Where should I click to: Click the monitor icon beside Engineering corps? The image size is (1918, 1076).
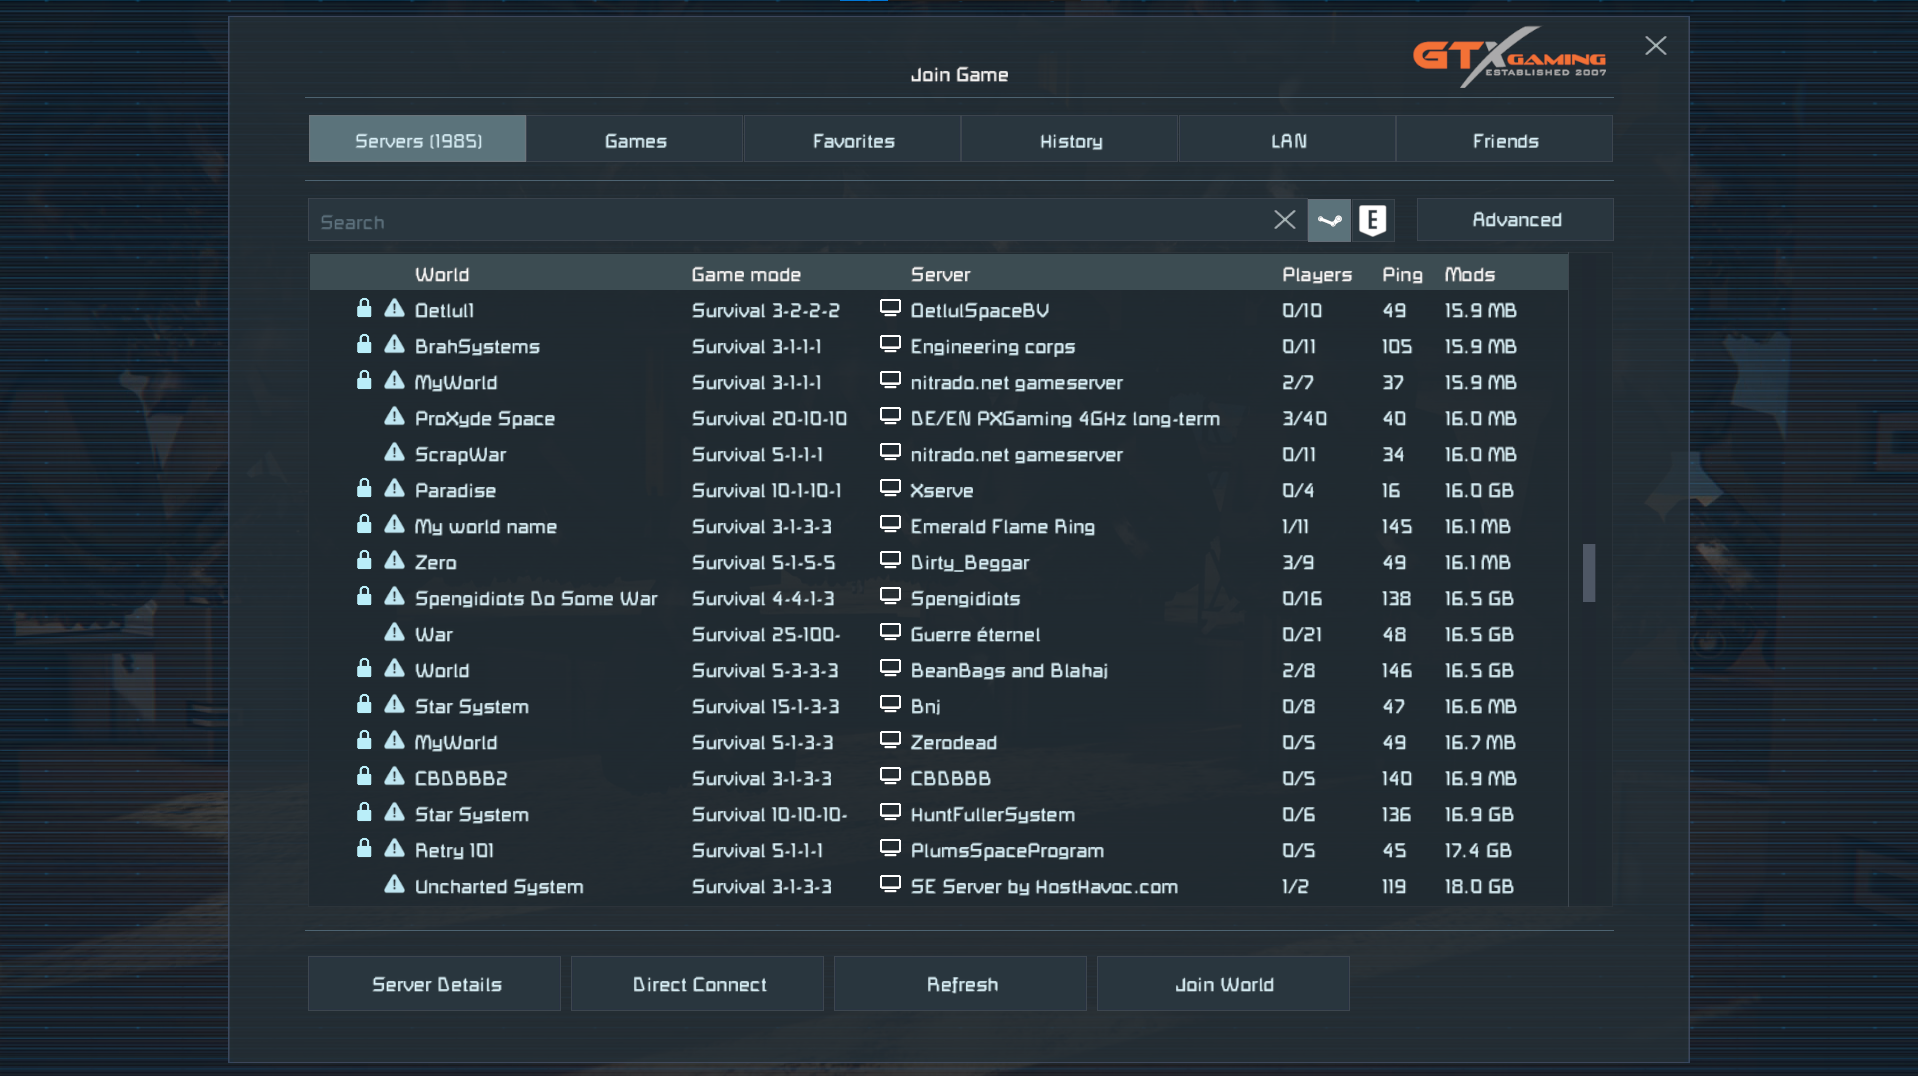pos(890,344)
